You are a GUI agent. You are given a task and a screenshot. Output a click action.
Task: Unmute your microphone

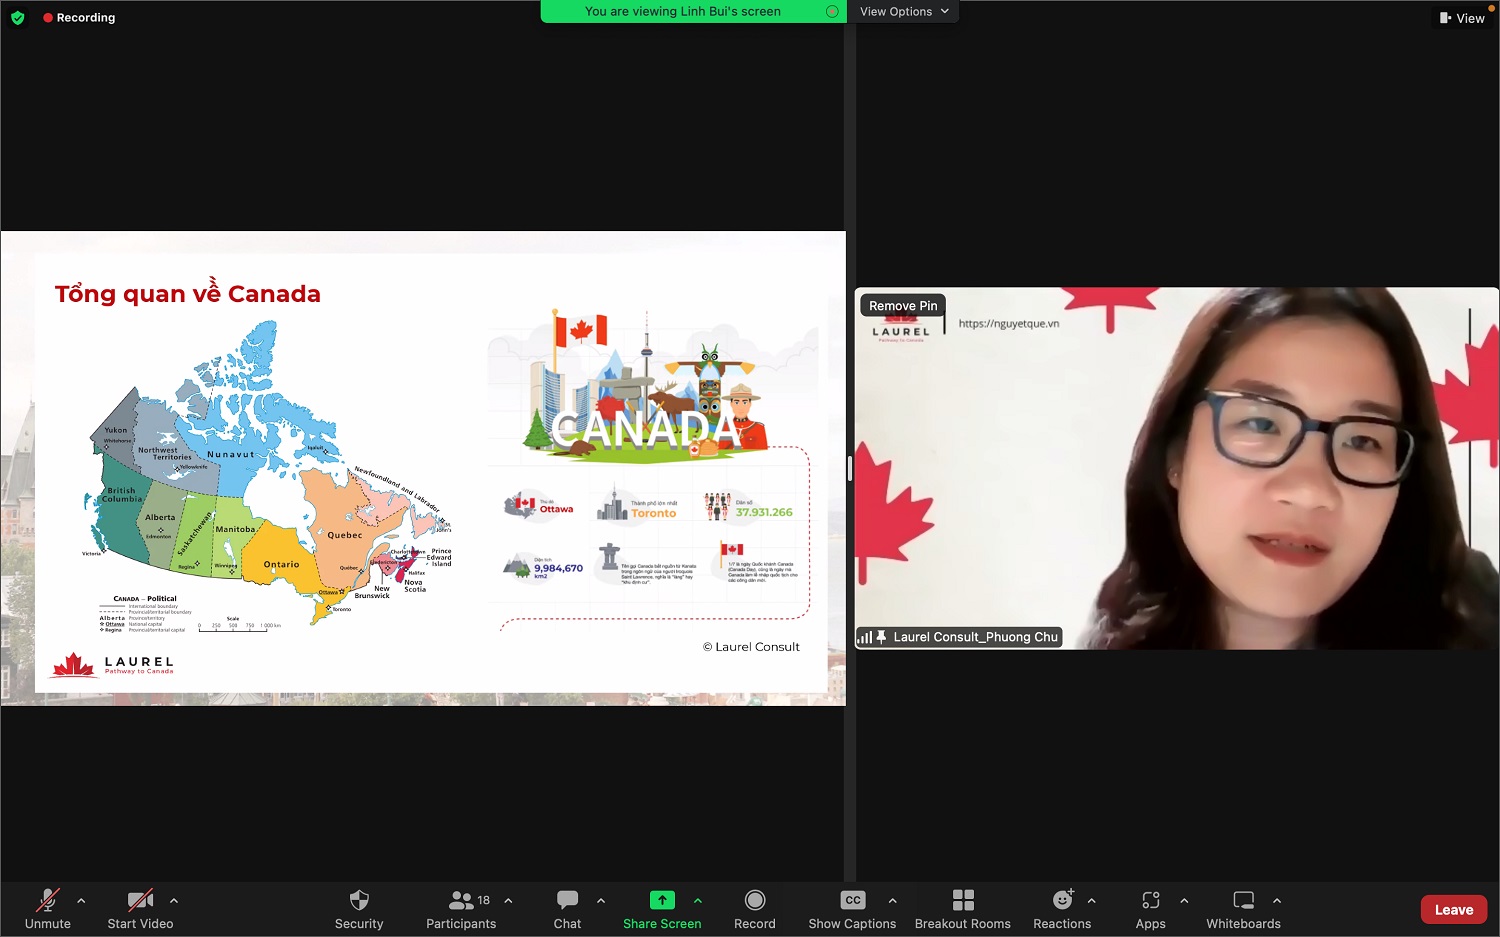[x=47, y=908]
